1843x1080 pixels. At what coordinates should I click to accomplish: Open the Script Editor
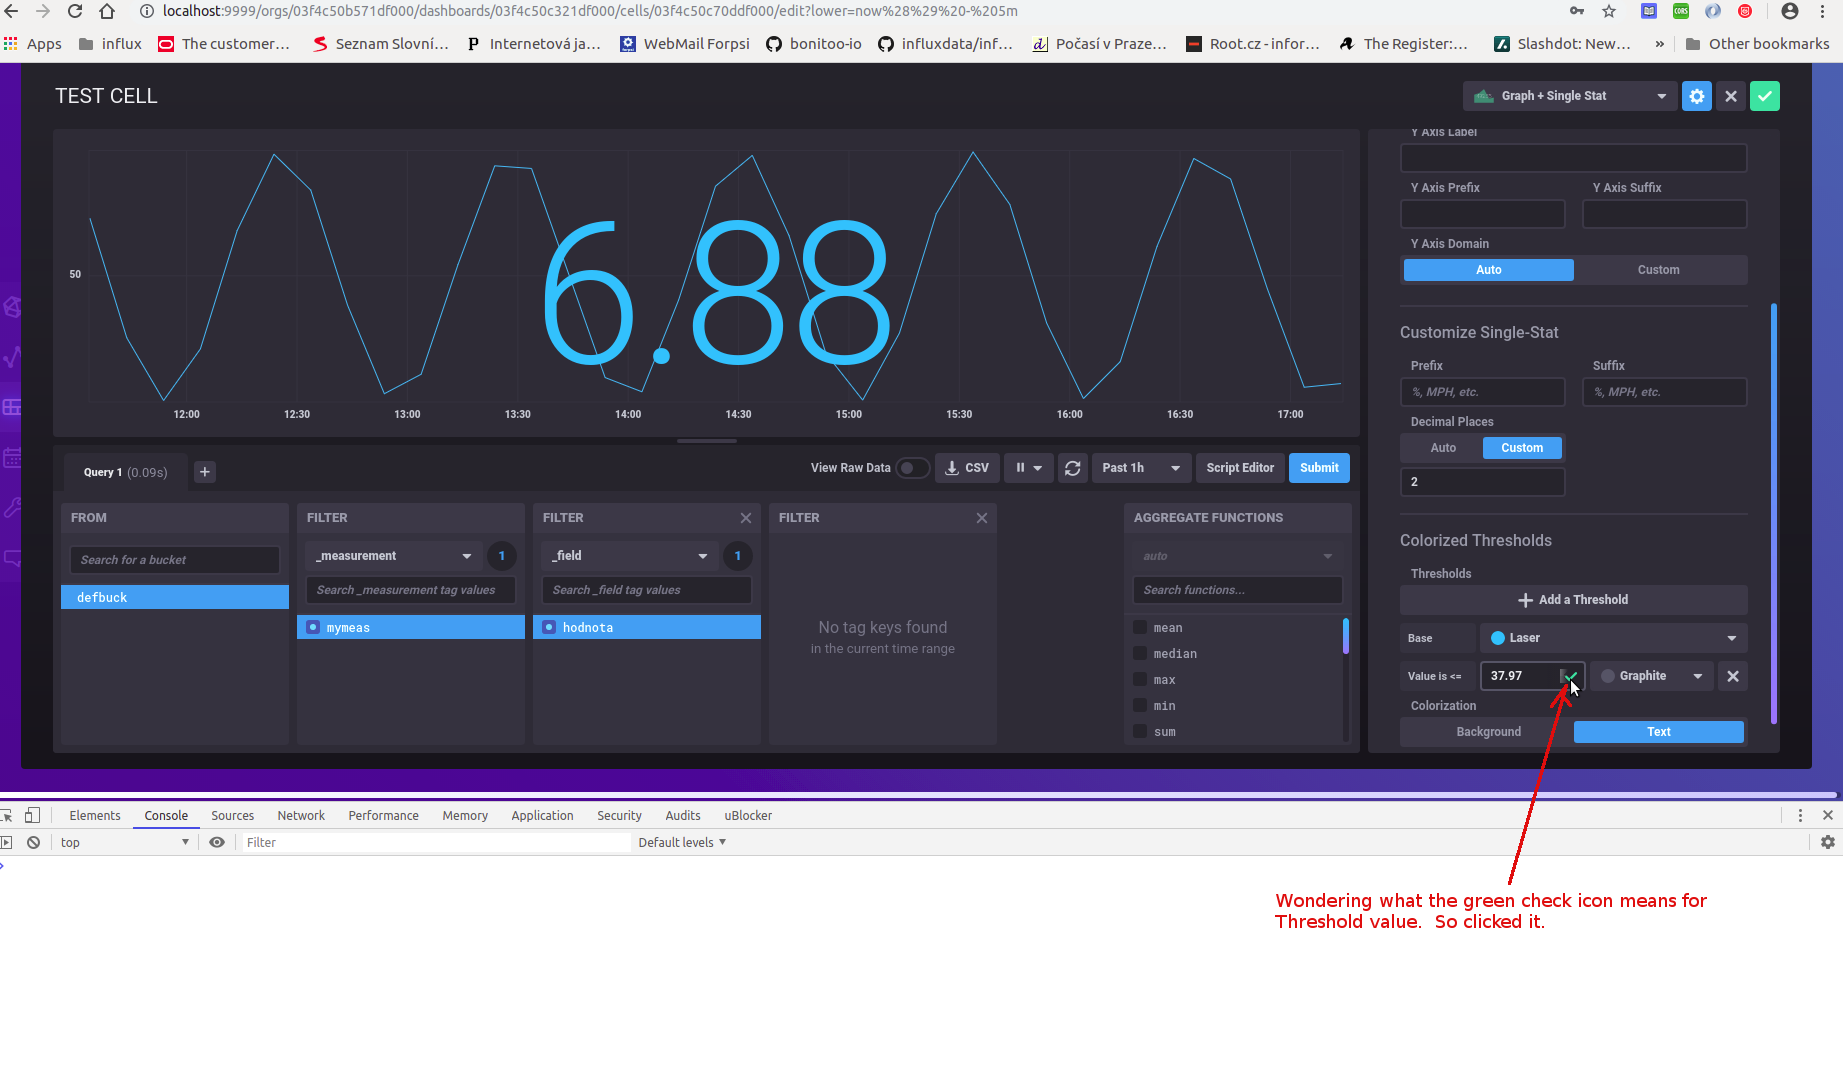coord(1239,467)
